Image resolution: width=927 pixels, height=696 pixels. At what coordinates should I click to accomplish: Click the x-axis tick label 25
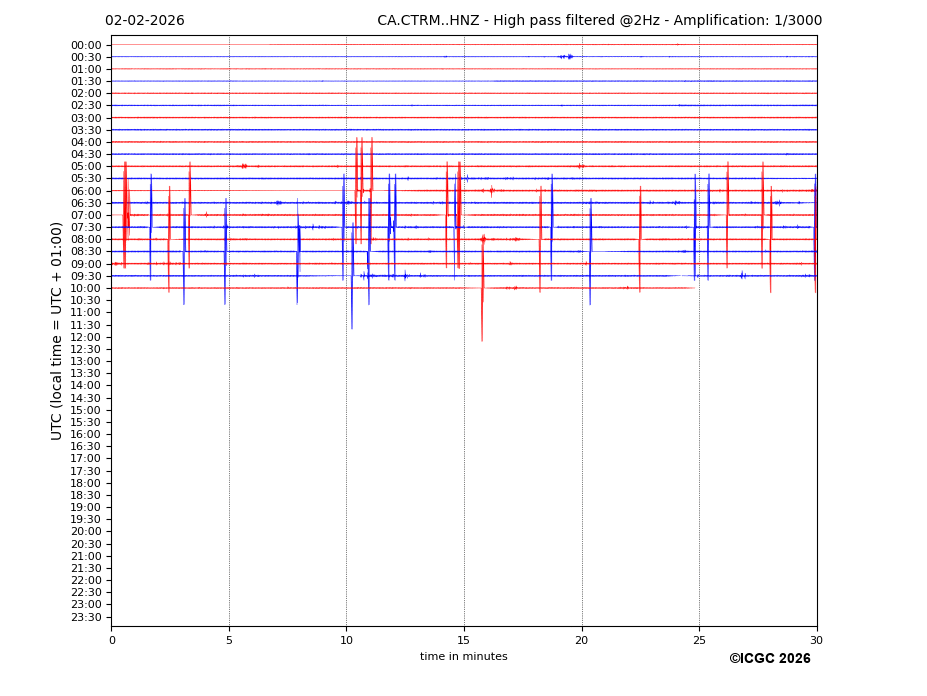699,640
